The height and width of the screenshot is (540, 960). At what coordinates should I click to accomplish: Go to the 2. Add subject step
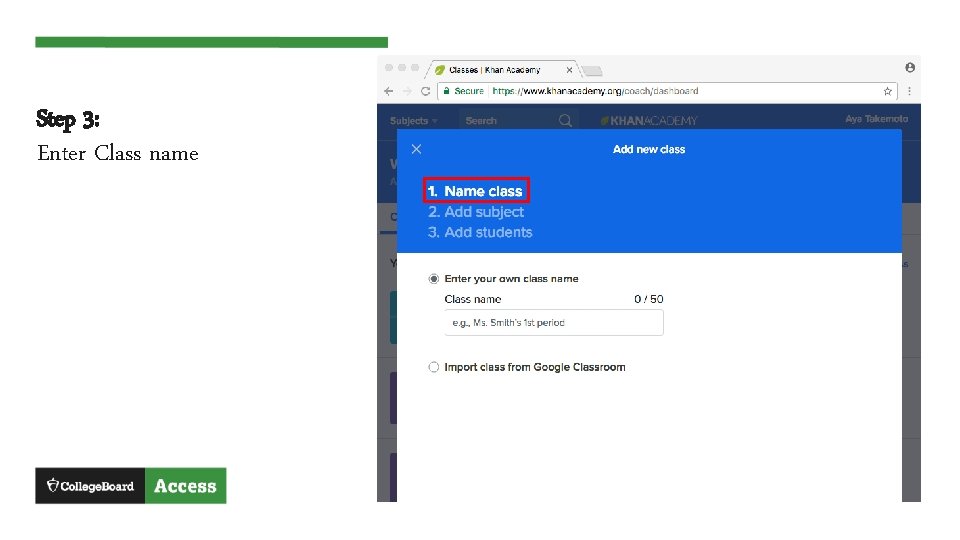[476, 212]
